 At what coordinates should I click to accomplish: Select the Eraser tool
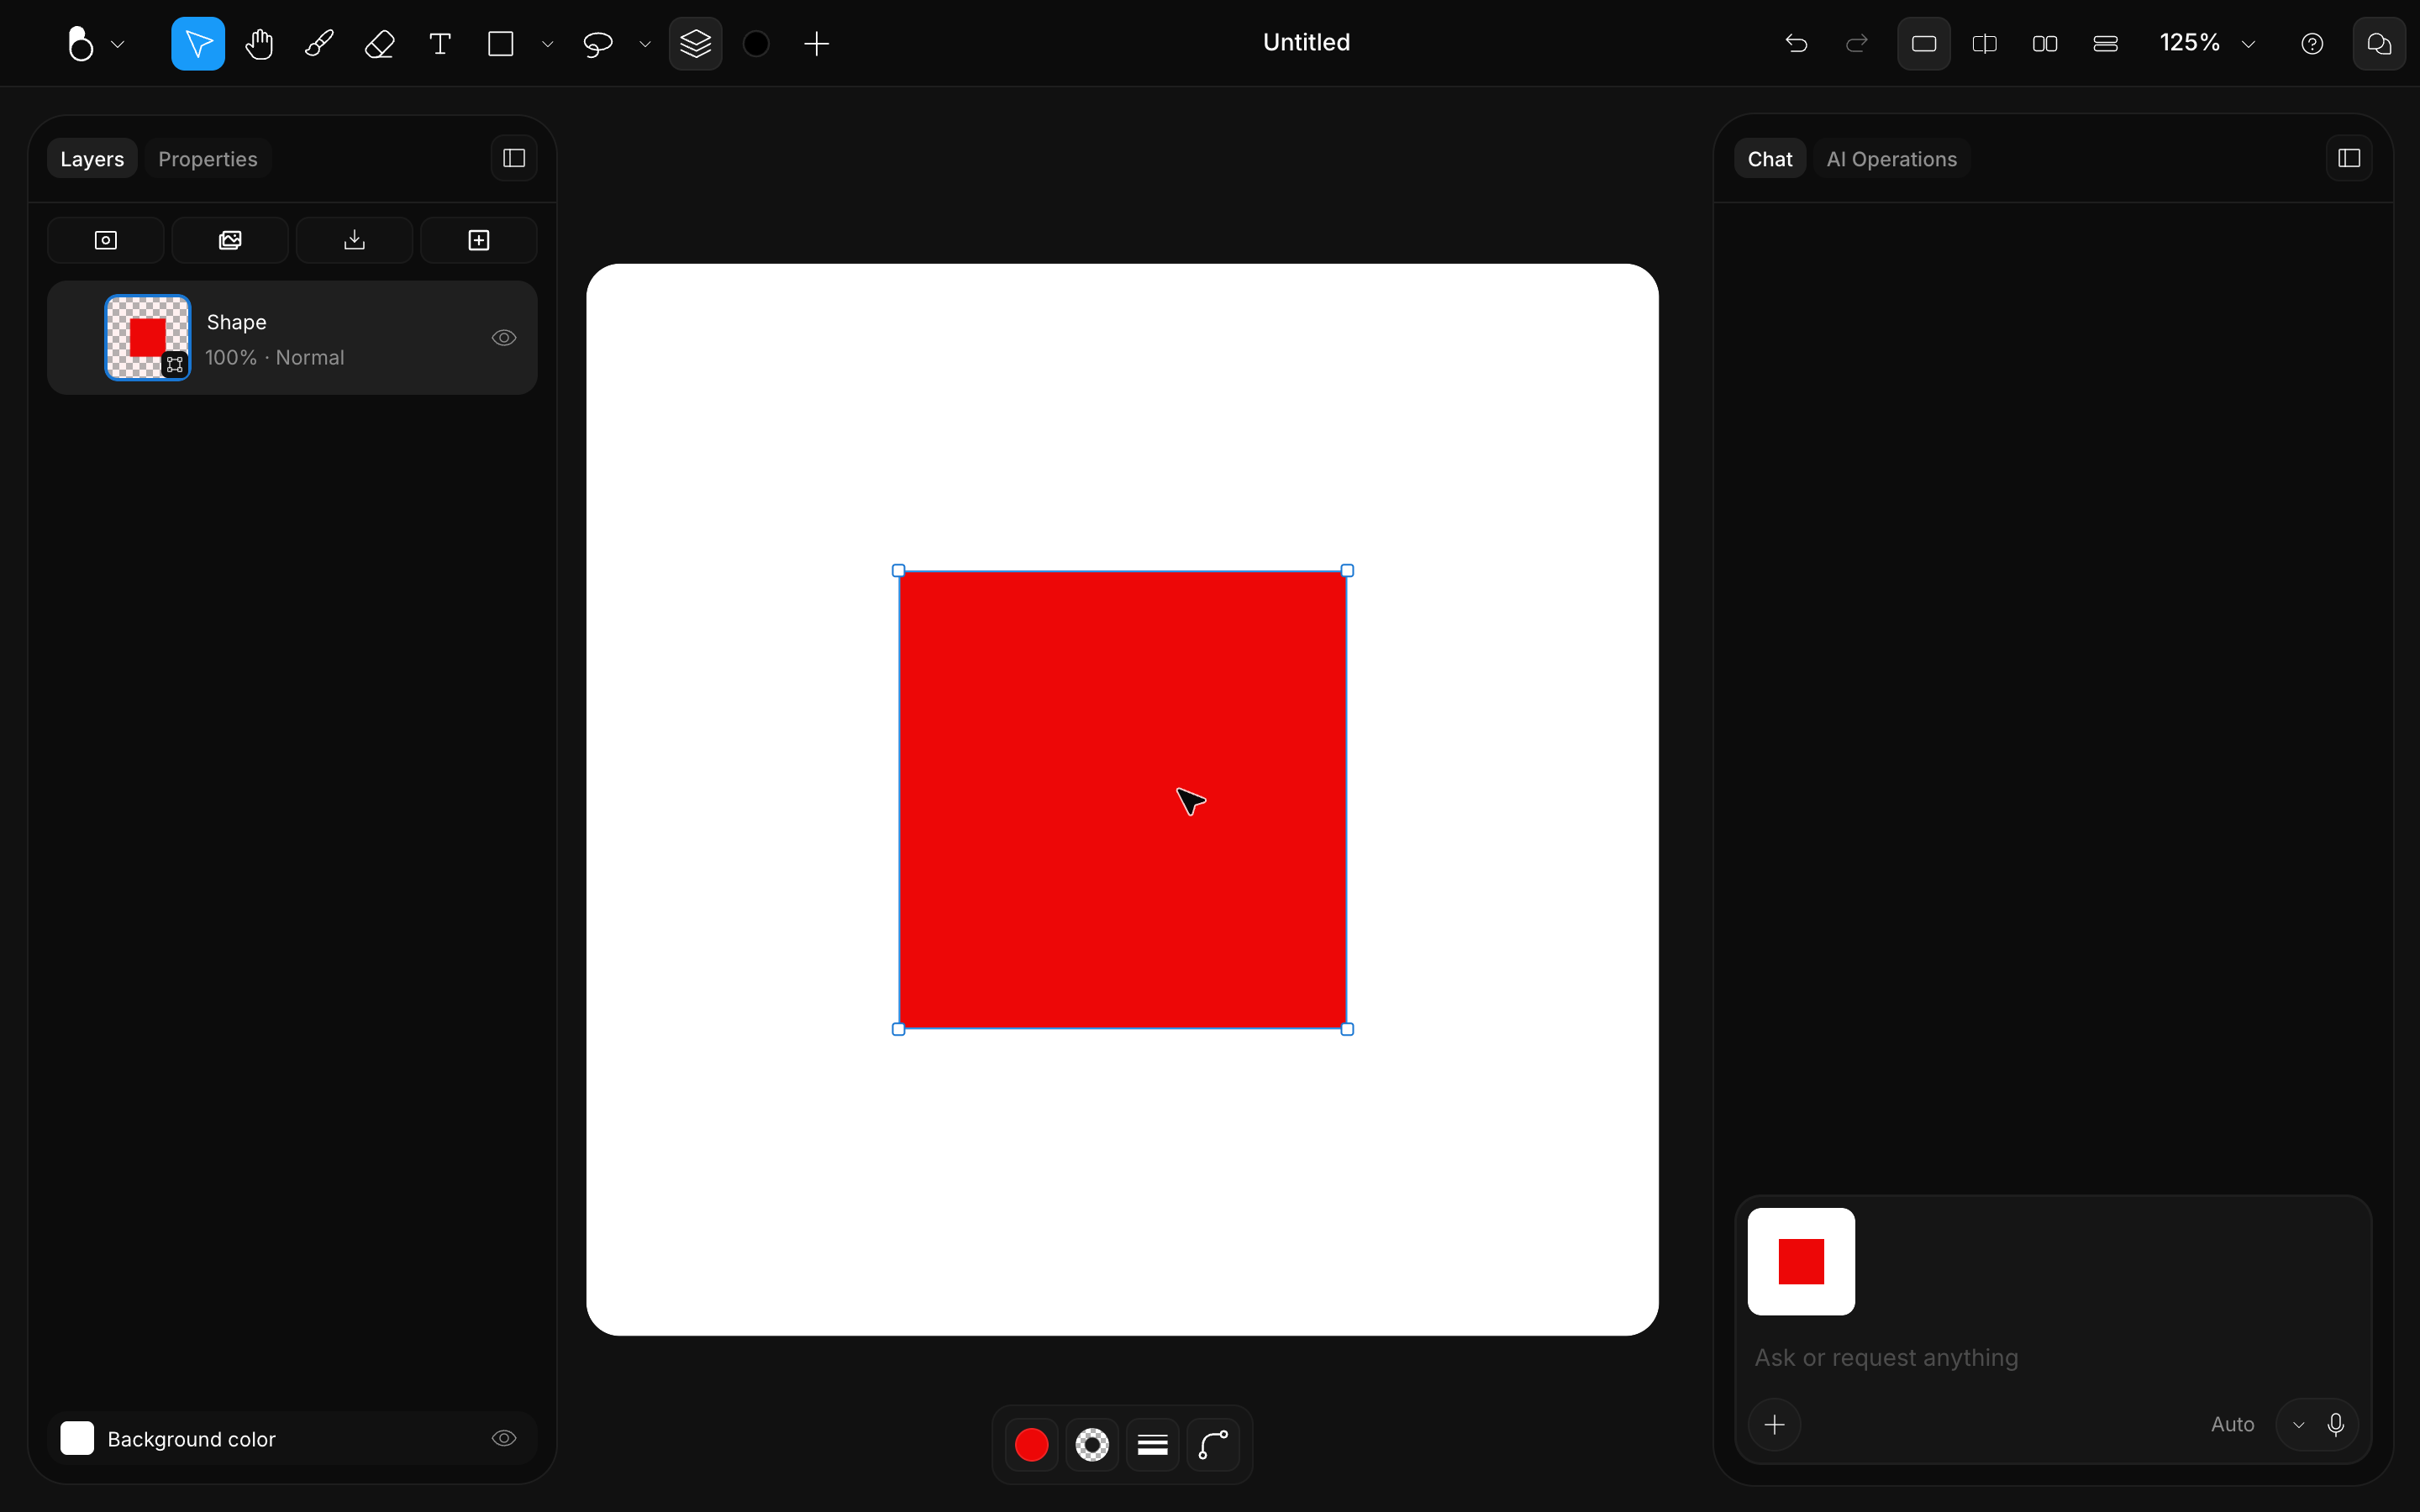380,44
